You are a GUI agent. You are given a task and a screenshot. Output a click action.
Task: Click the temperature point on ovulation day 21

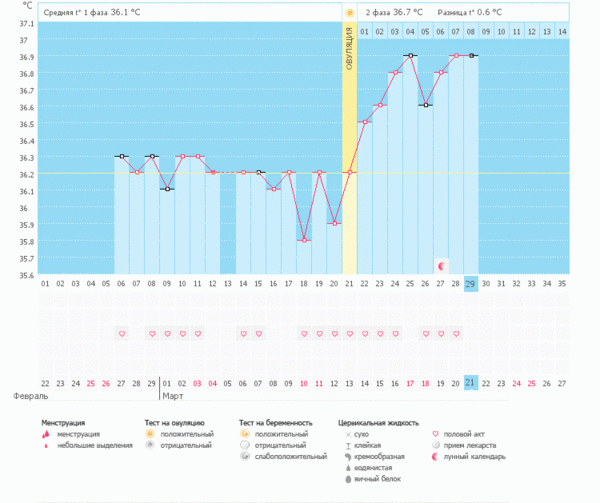(350, 172)
